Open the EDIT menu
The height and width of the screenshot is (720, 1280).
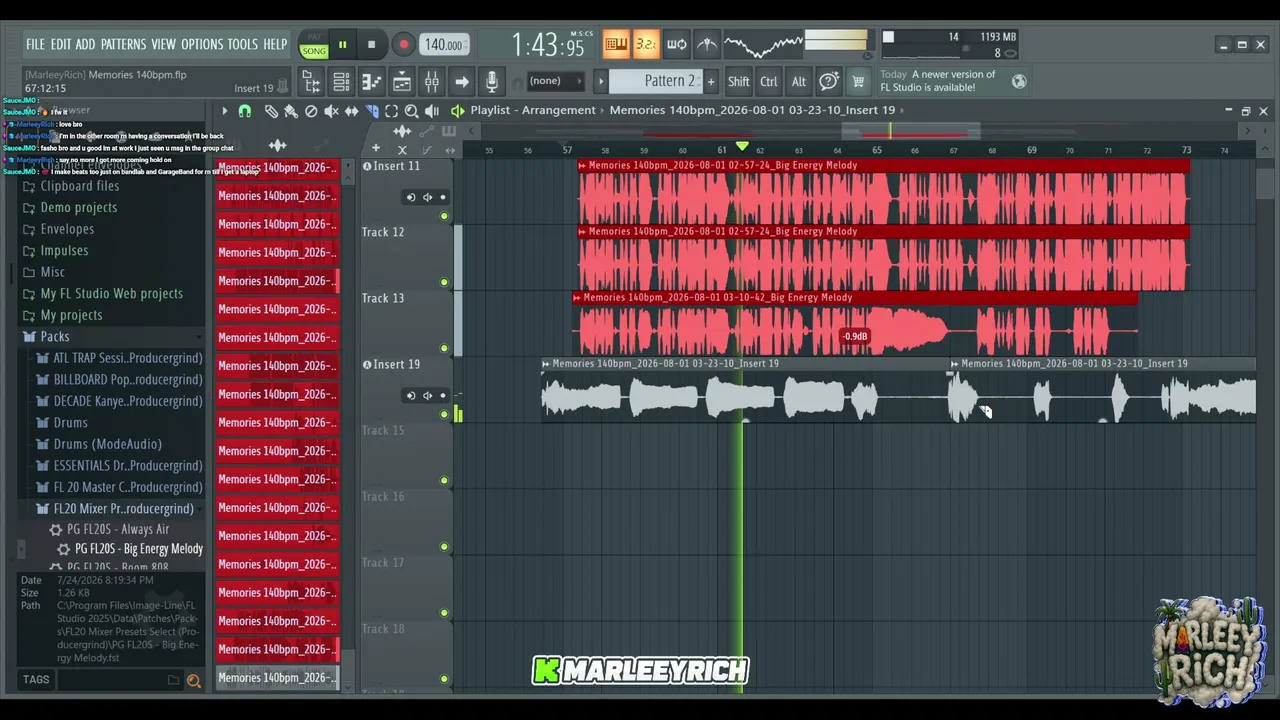point(61,45)
